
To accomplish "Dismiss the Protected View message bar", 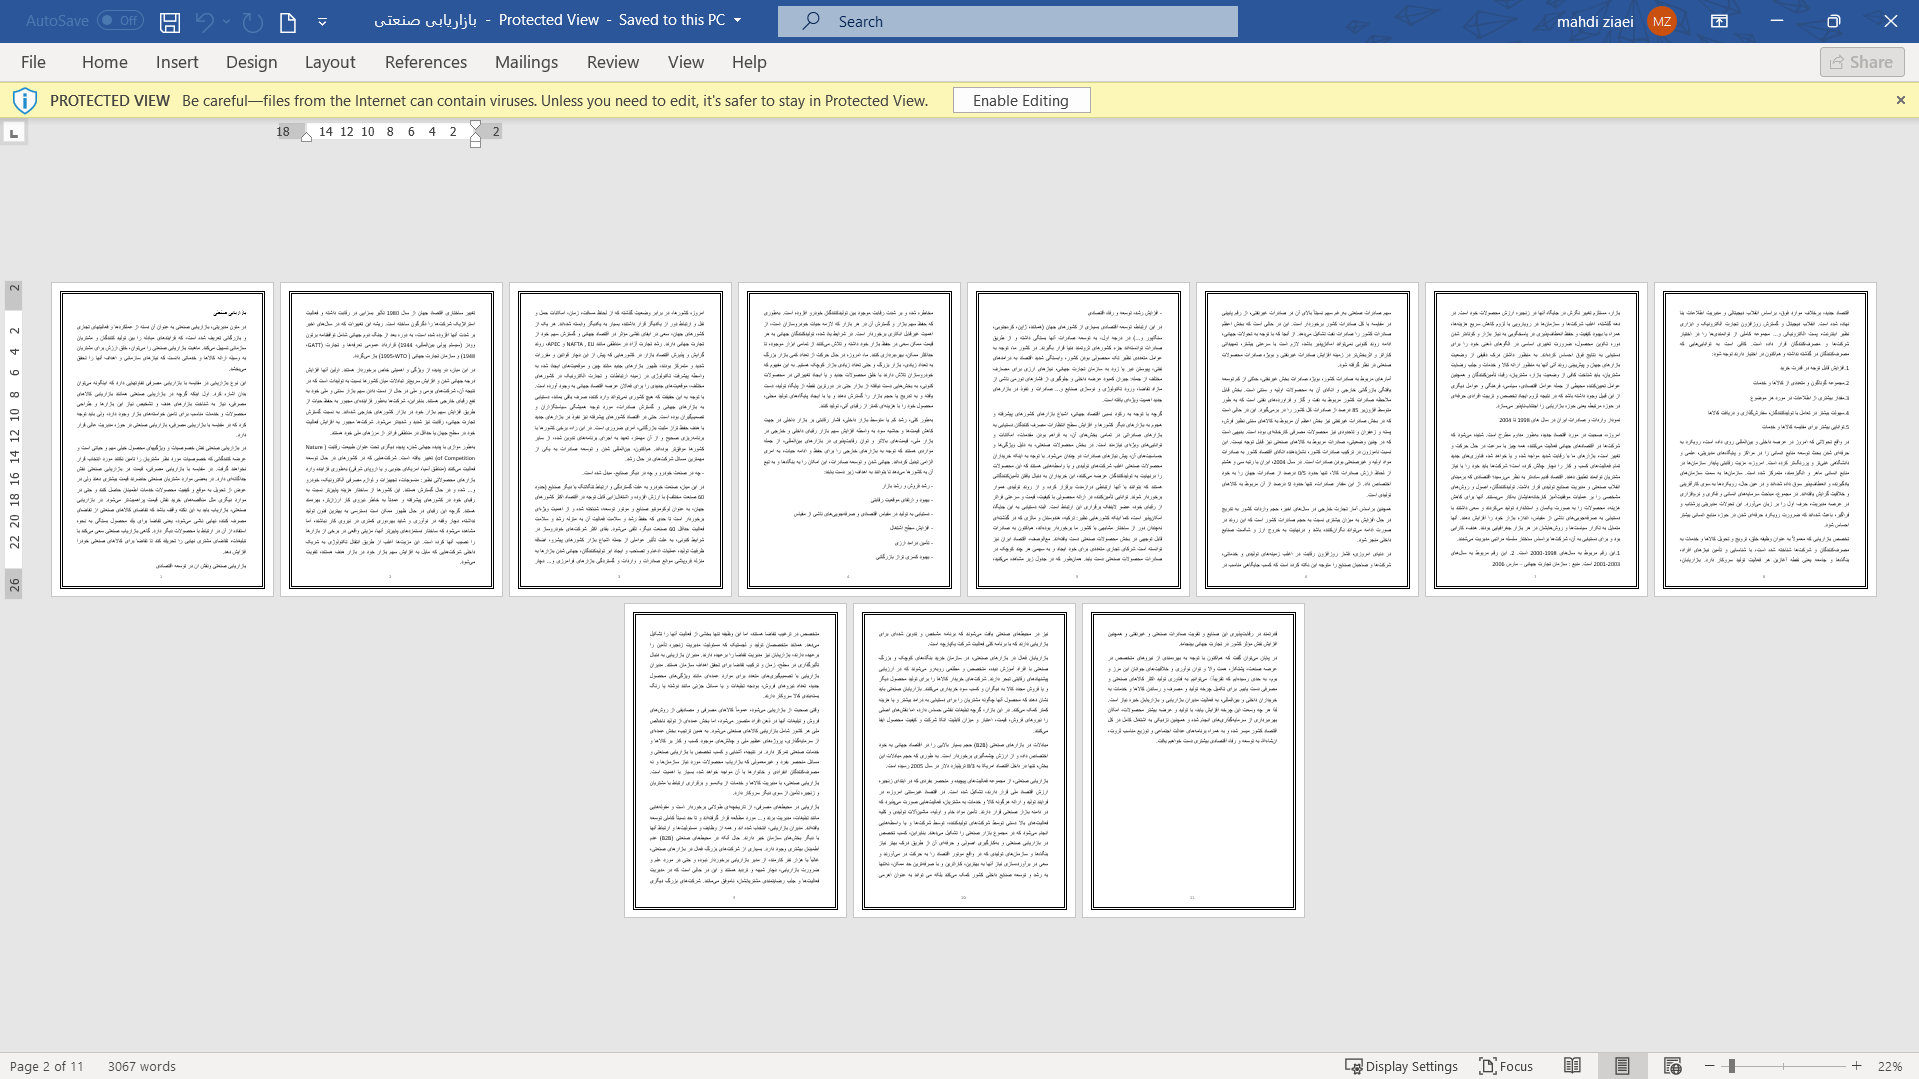I will click(1901, 100).
